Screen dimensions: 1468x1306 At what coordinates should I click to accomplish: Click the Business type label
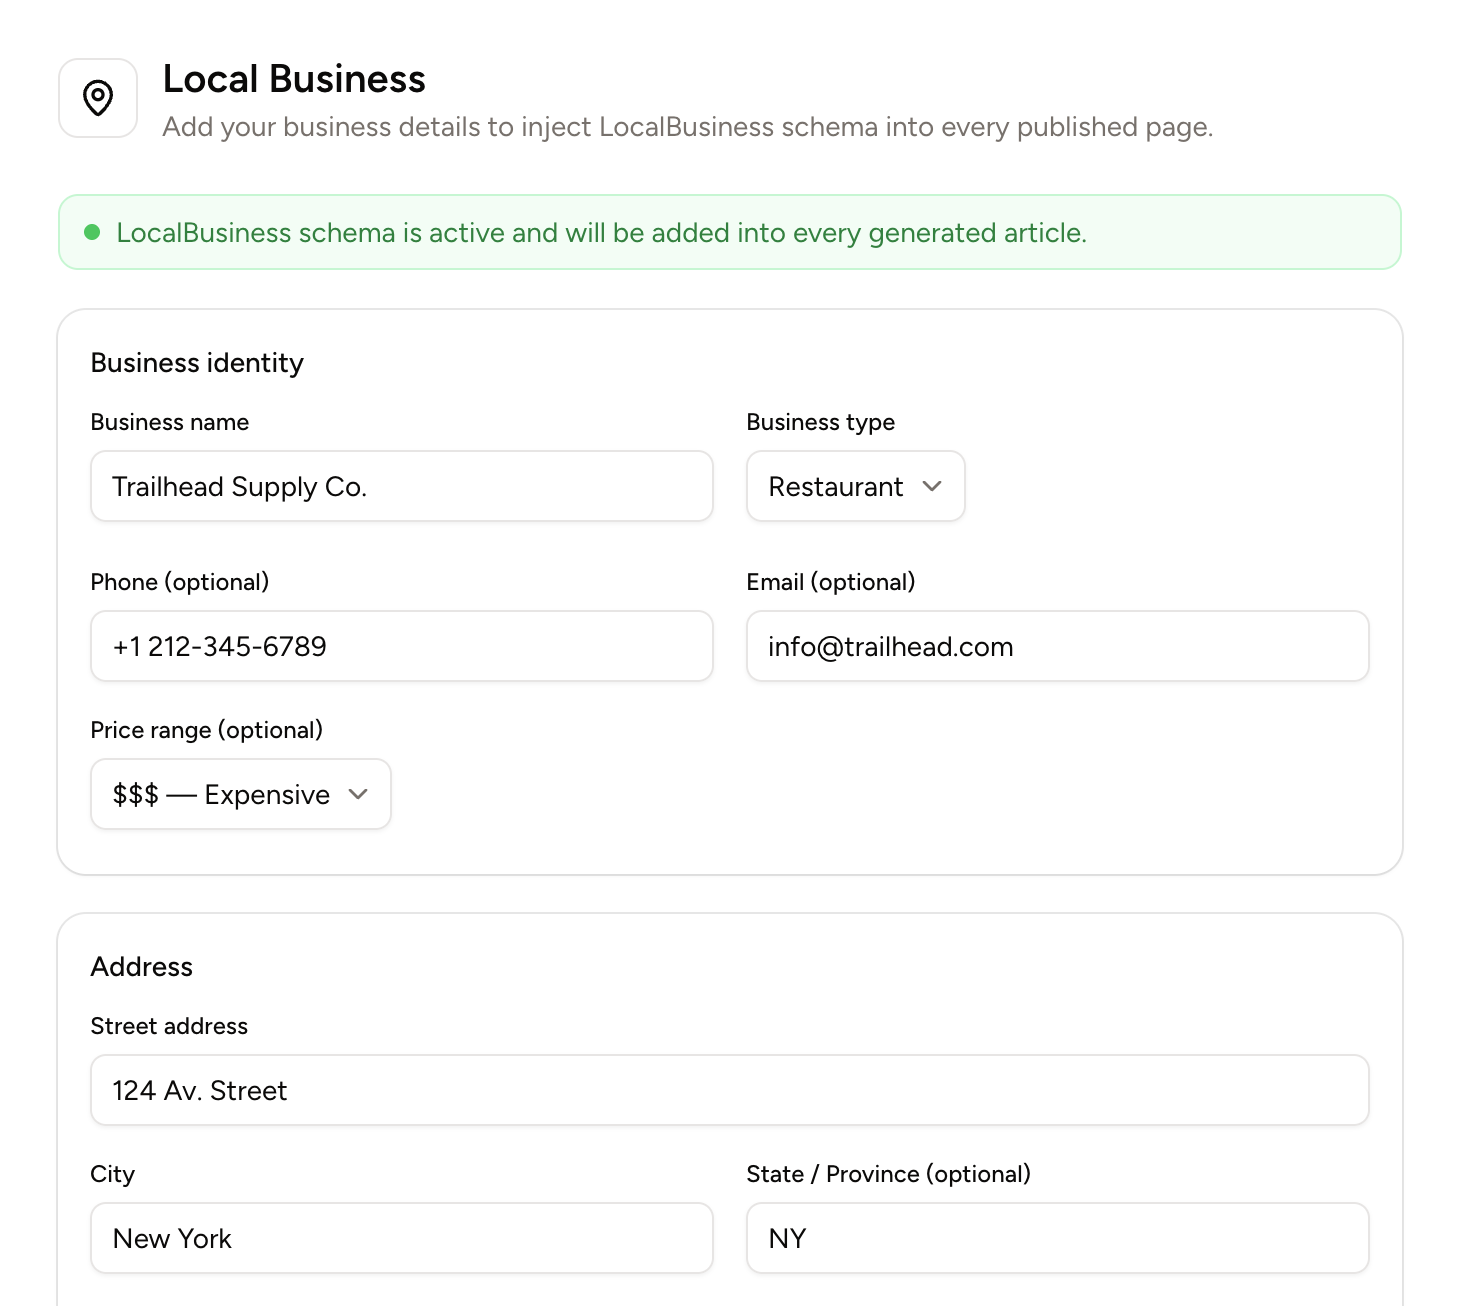(821, 422)
